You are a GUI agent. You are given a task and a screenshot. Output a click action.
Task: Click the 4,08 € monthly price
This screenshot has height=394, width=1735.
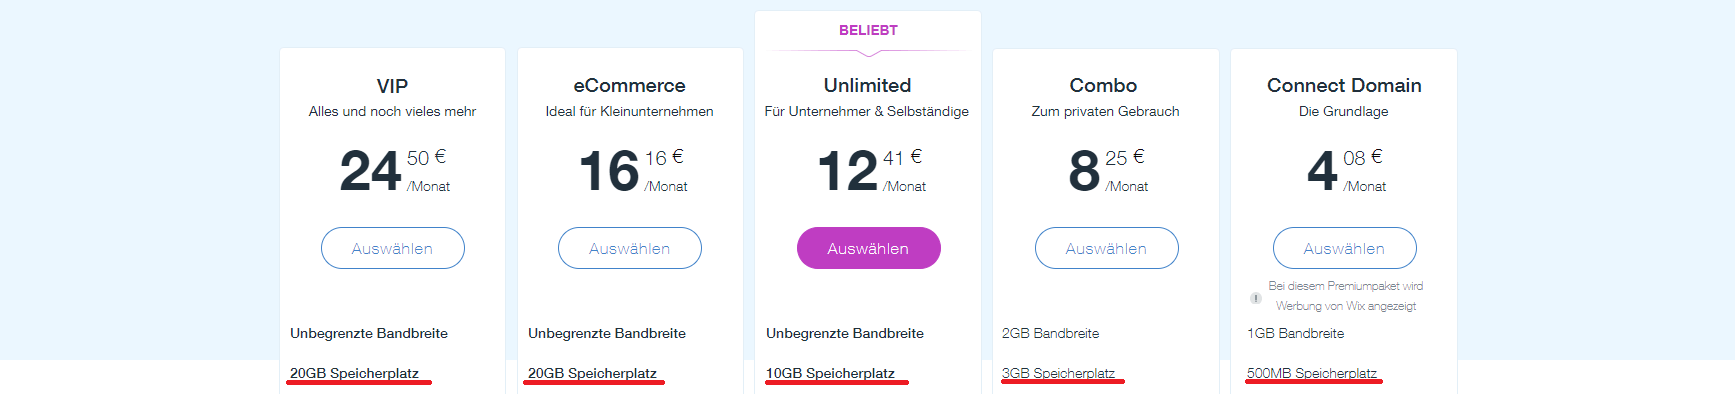point(1346,170)
